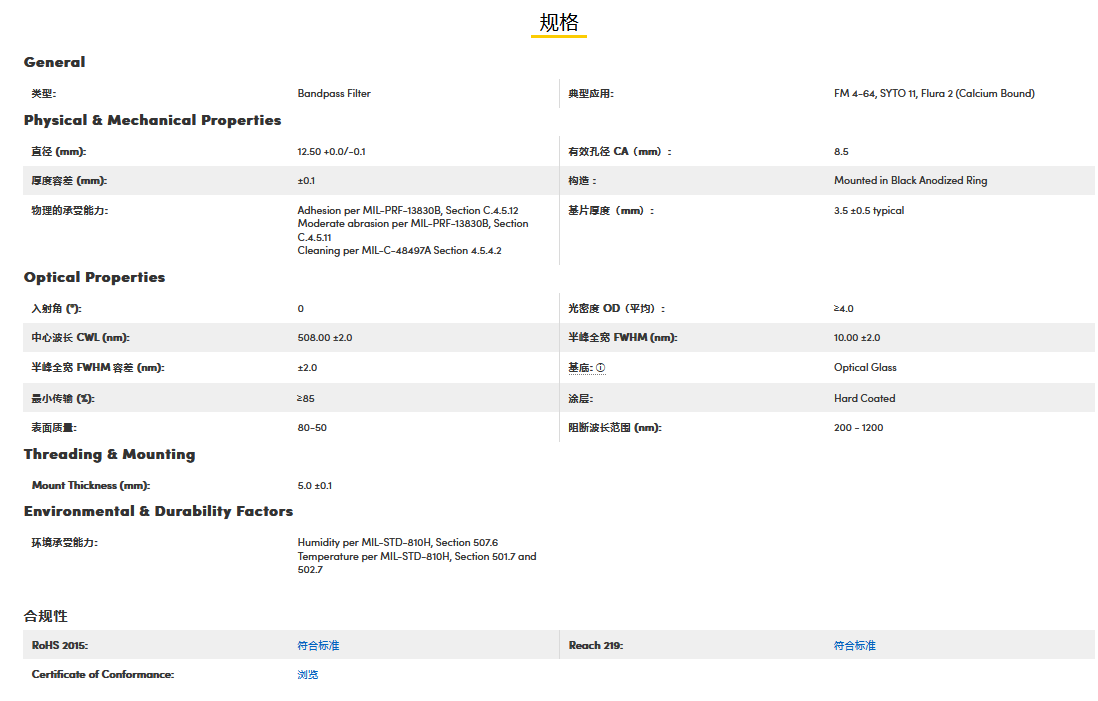Click the Physical & Mechanical Properties heading
Image resolution: width=1098 pixels, height=701 pixels.
point(152,120)
